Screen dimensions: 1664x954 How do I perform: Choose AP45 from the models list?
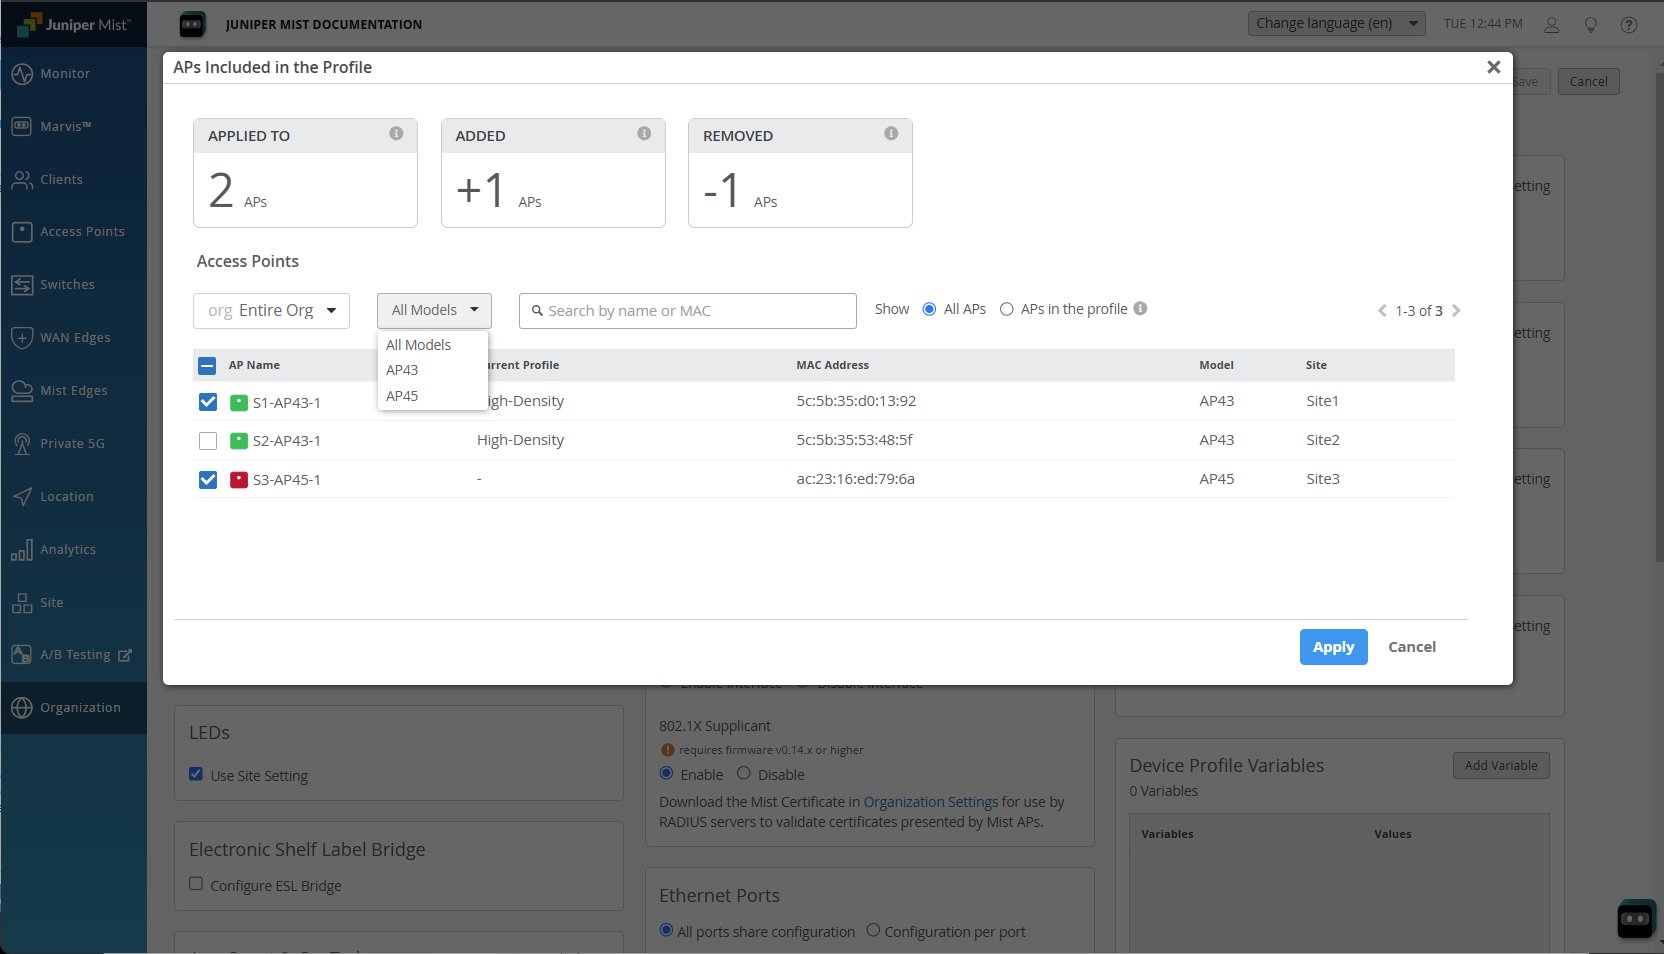pos(432,396)
